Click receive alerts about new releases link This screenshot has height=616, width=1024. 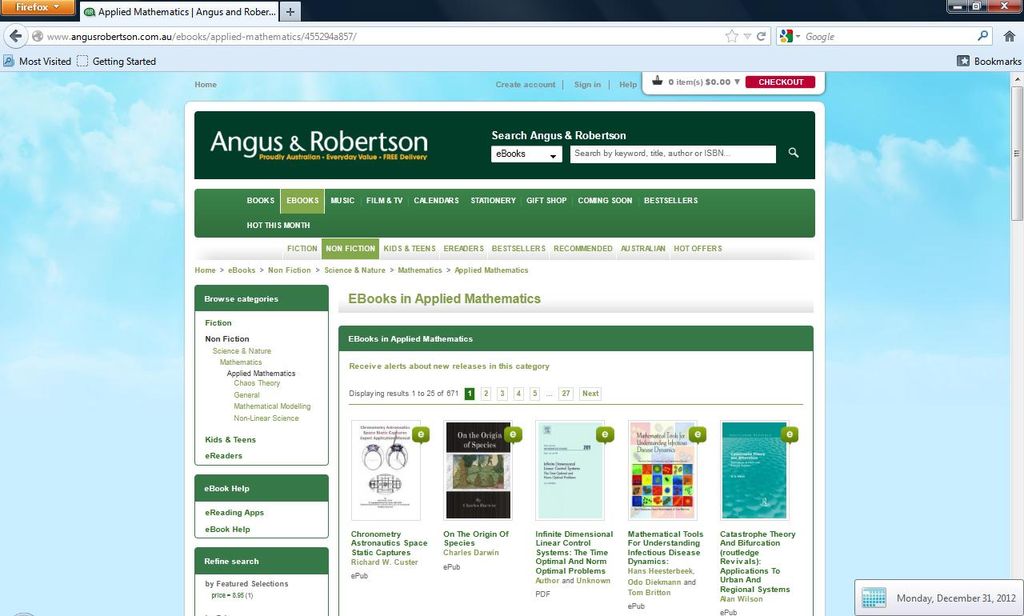(449, 366)
